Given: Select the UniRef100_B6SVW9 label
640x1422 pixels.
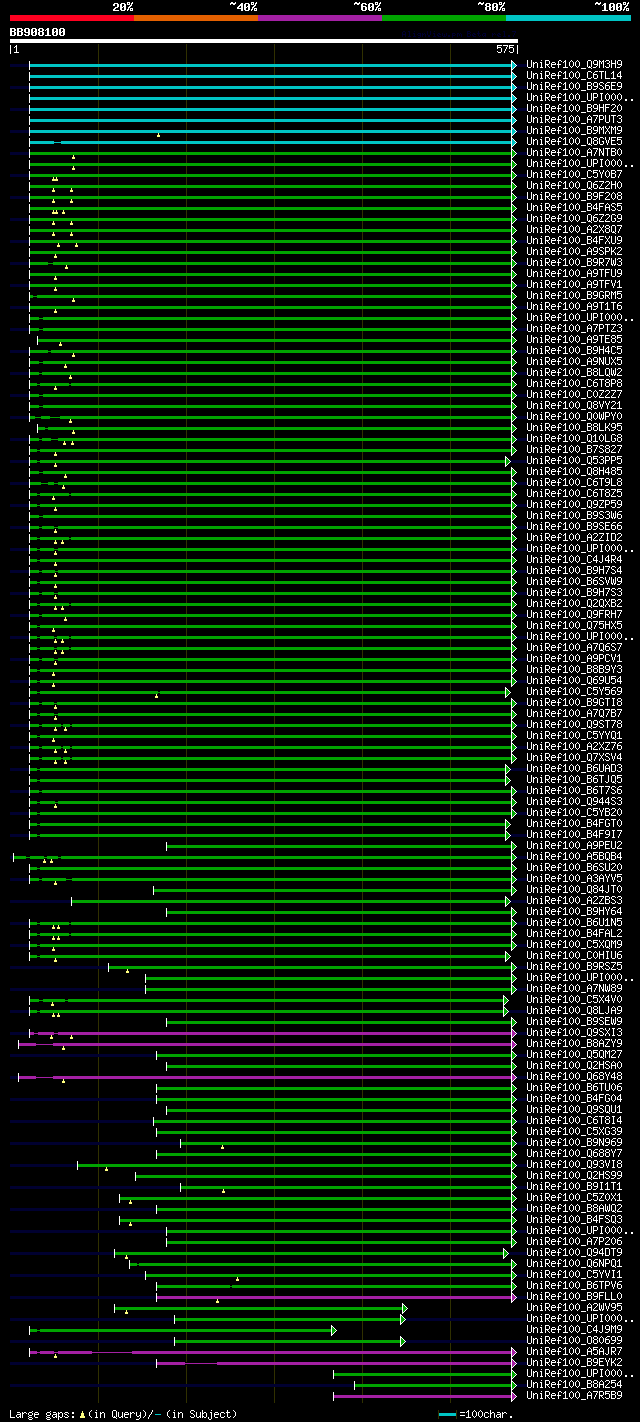Looking at the screenshot, I should coord(575,582).
